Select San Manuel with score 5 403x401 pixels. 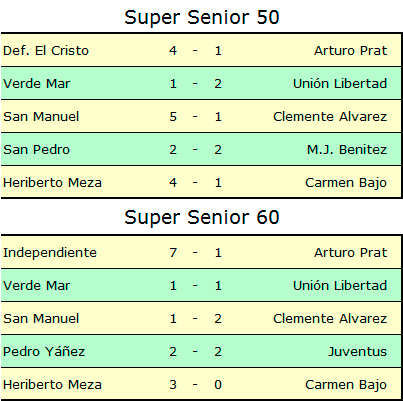[x=41, y=117]
